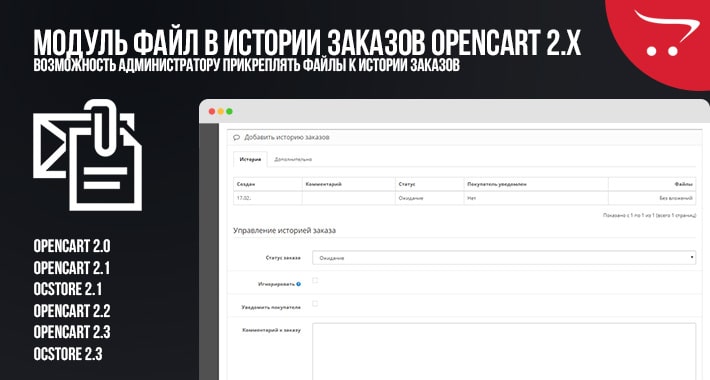The height and width of the screenshot is (380, 710).
Task: Switch to the История tab
Action: click(x=250, y=159)
